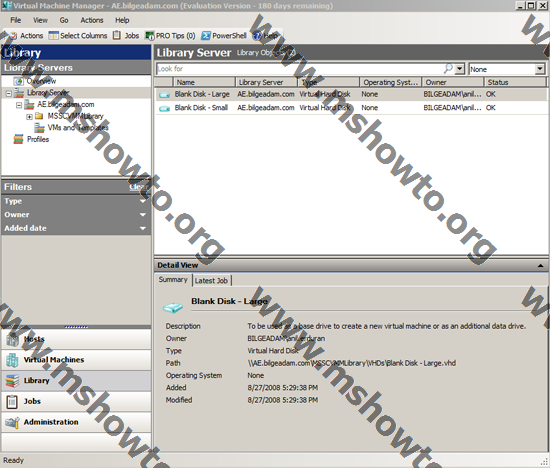This screenshot has height=468, width=550.
Task: Open the Actions menu
Action: pyautogui.click(x=92, y=20)
